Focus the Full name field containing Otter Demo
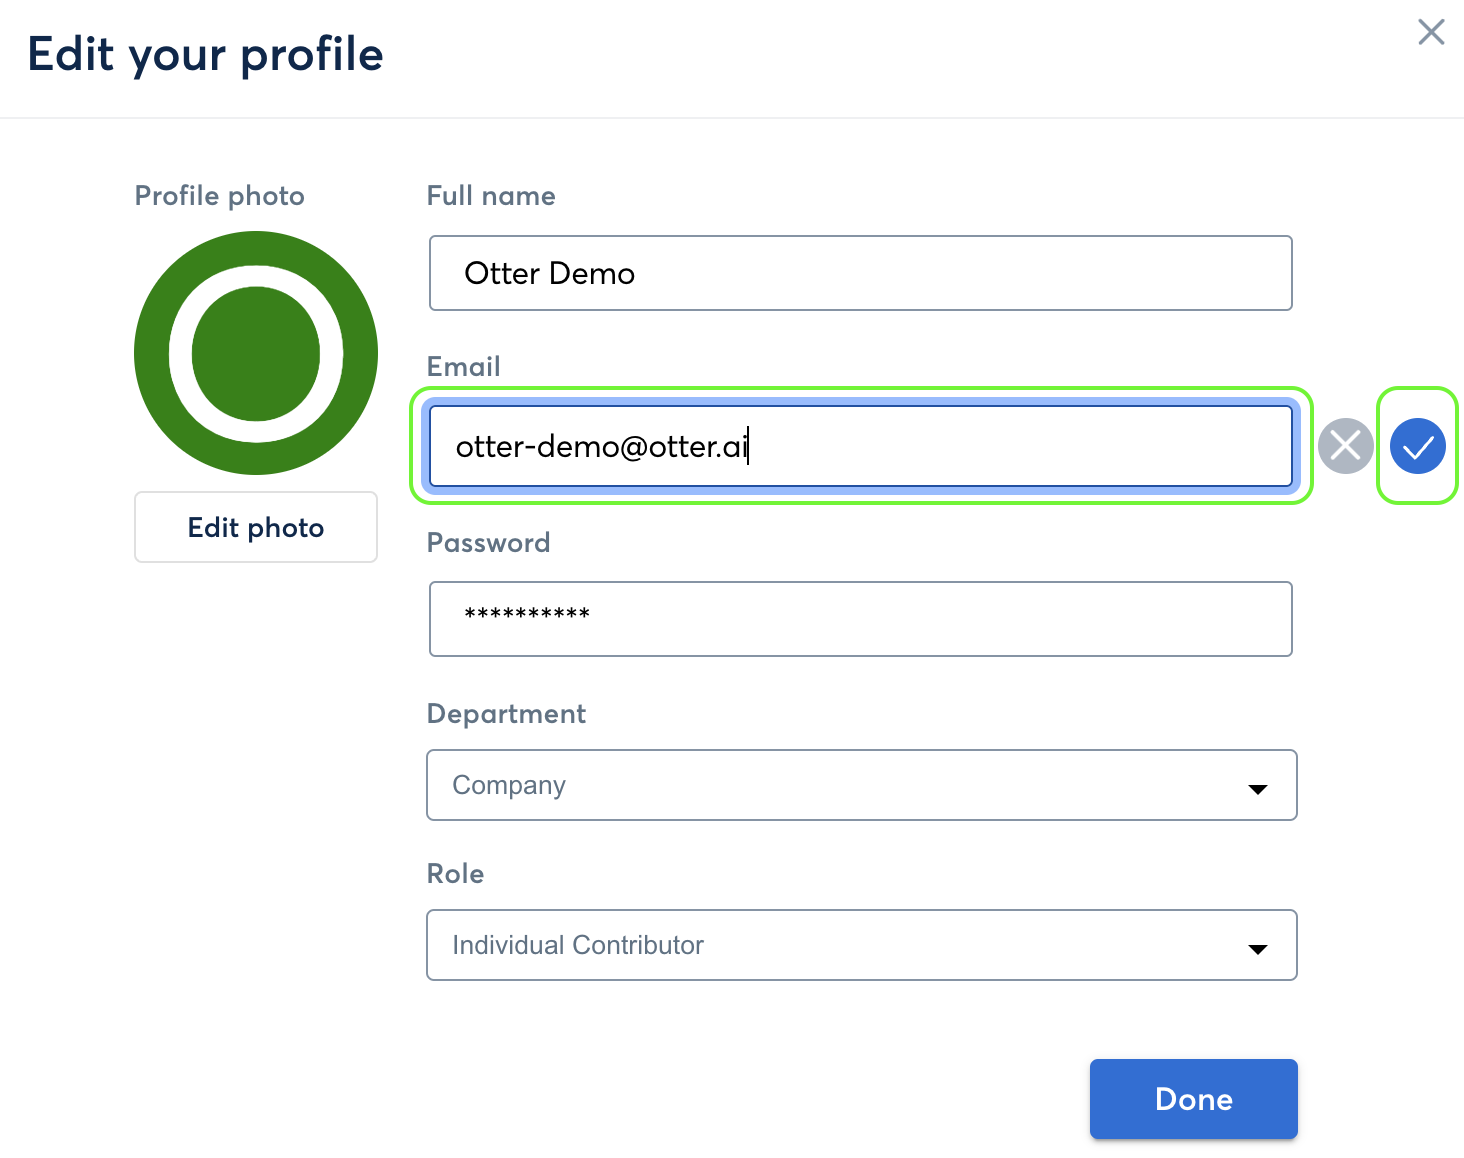This screenshot has width=1464, height=1158. [x=860, y=273]
